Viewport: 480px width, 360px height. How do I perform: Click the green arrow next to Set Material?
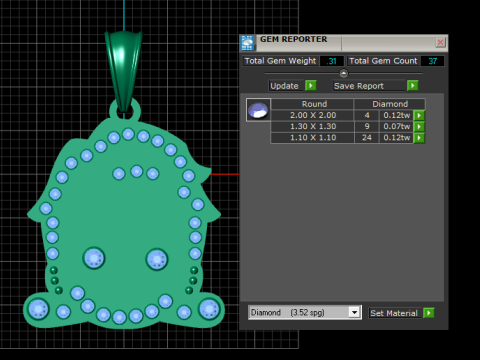pyautogui.click(x=429, y=313)
